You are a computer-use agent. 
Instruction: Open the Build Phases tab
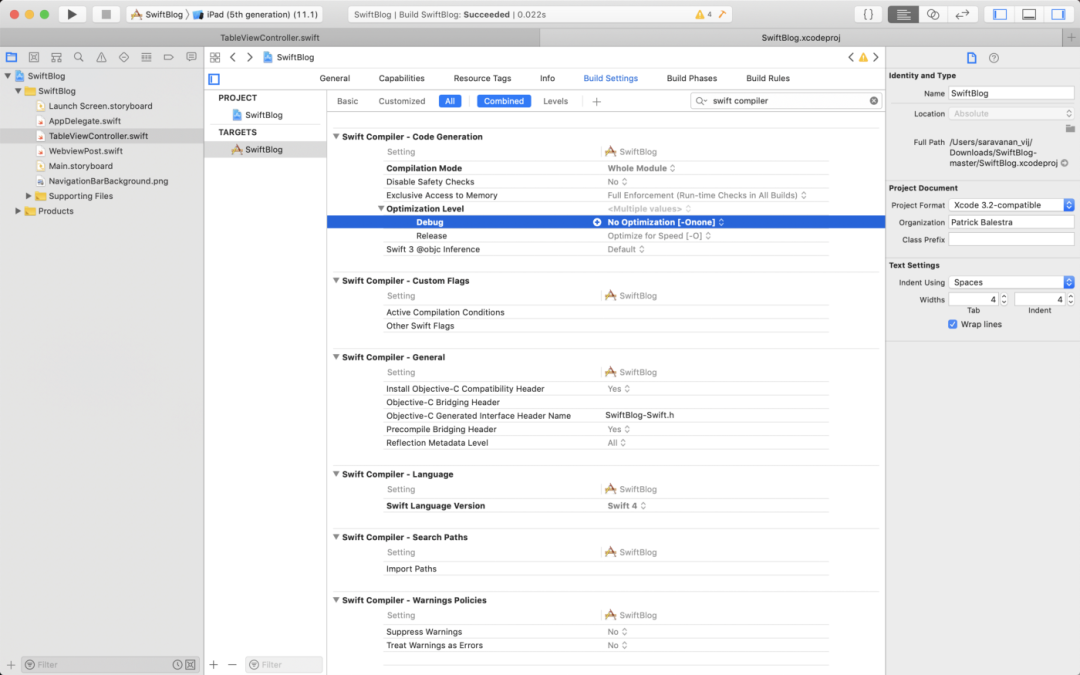(692, 79)
